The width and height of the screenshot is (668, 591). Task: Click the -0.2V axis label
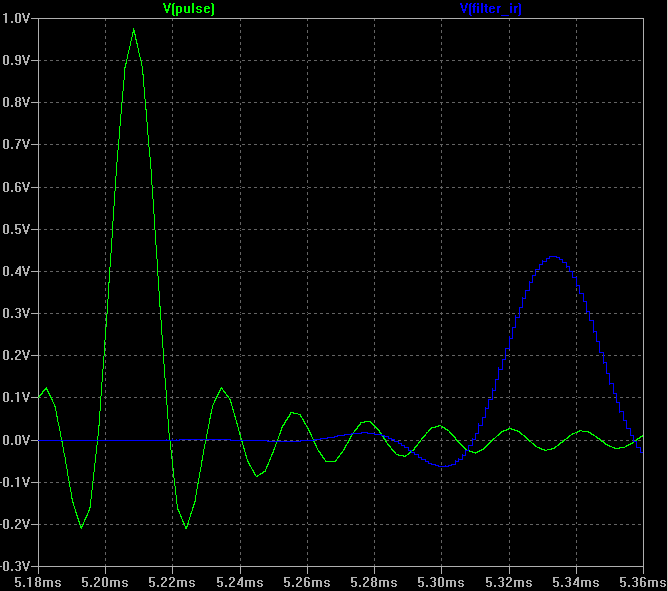[15, 525]
